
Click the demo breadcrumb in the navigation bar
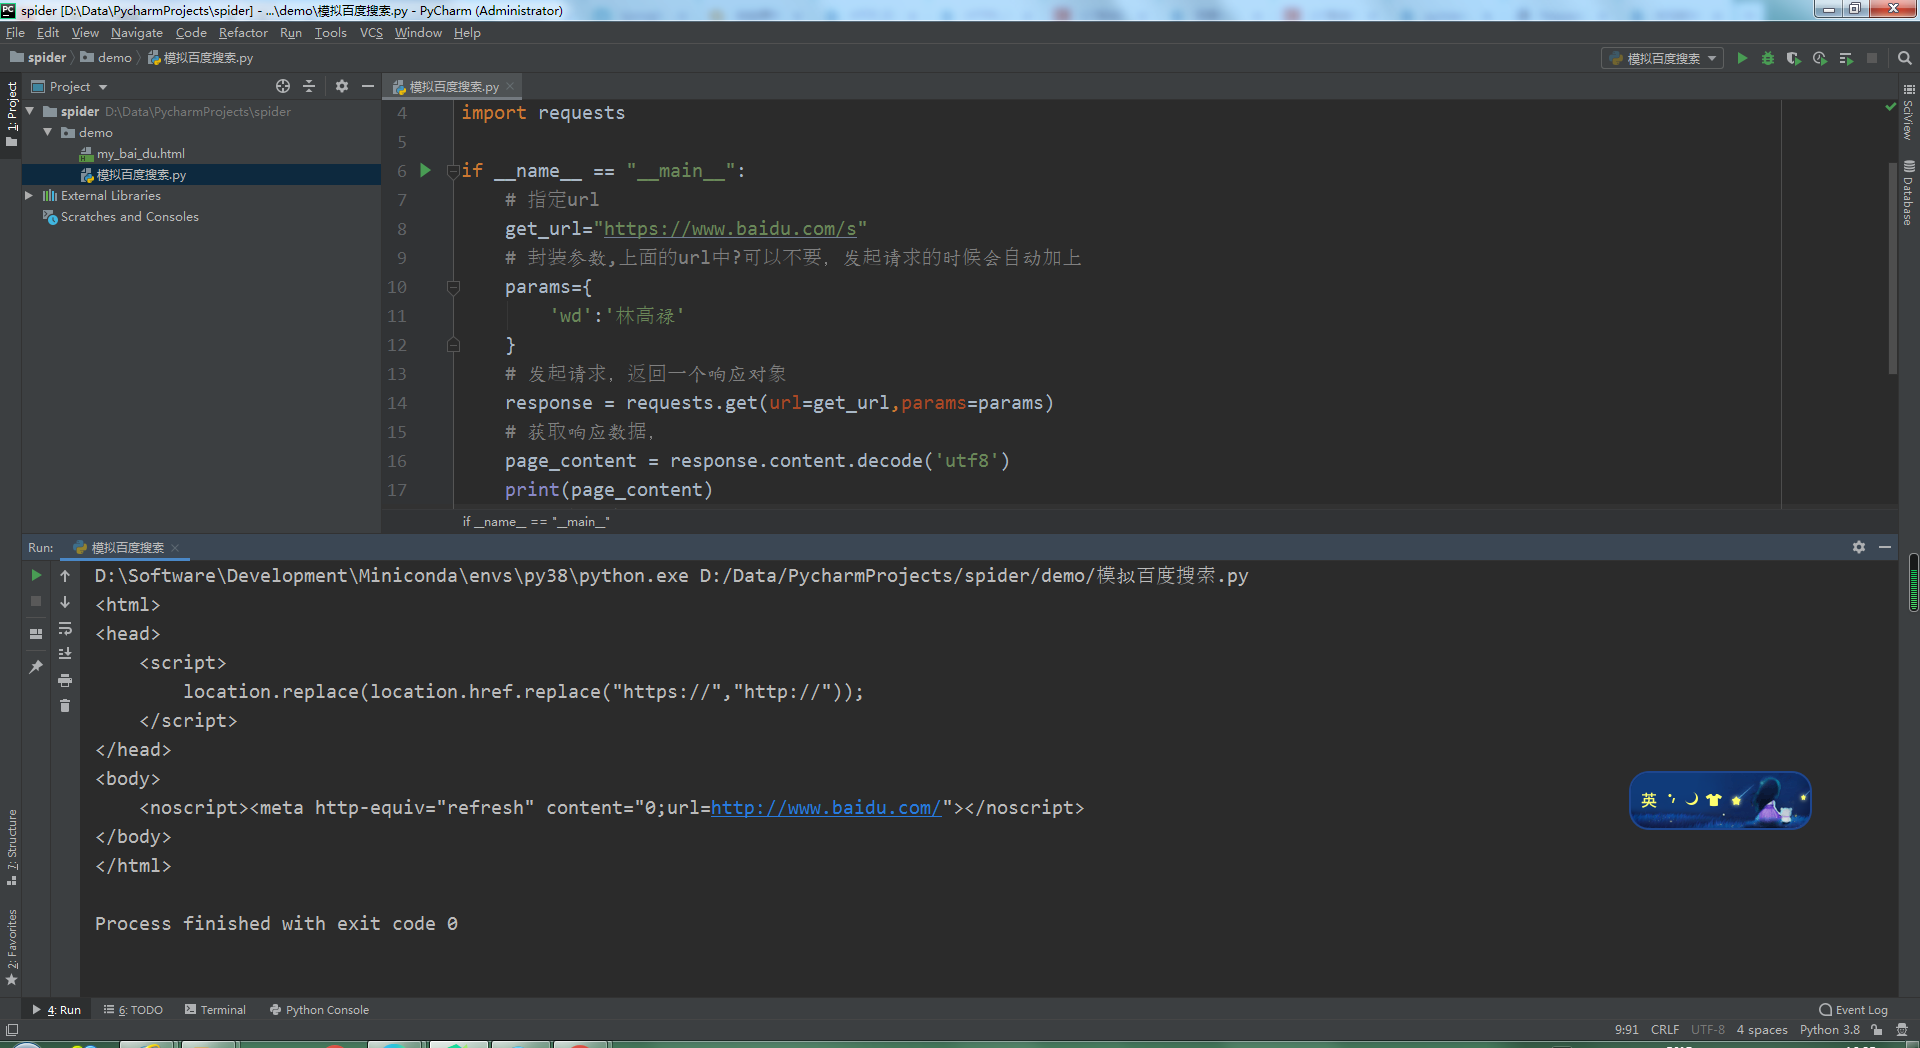tap(106, 58)
